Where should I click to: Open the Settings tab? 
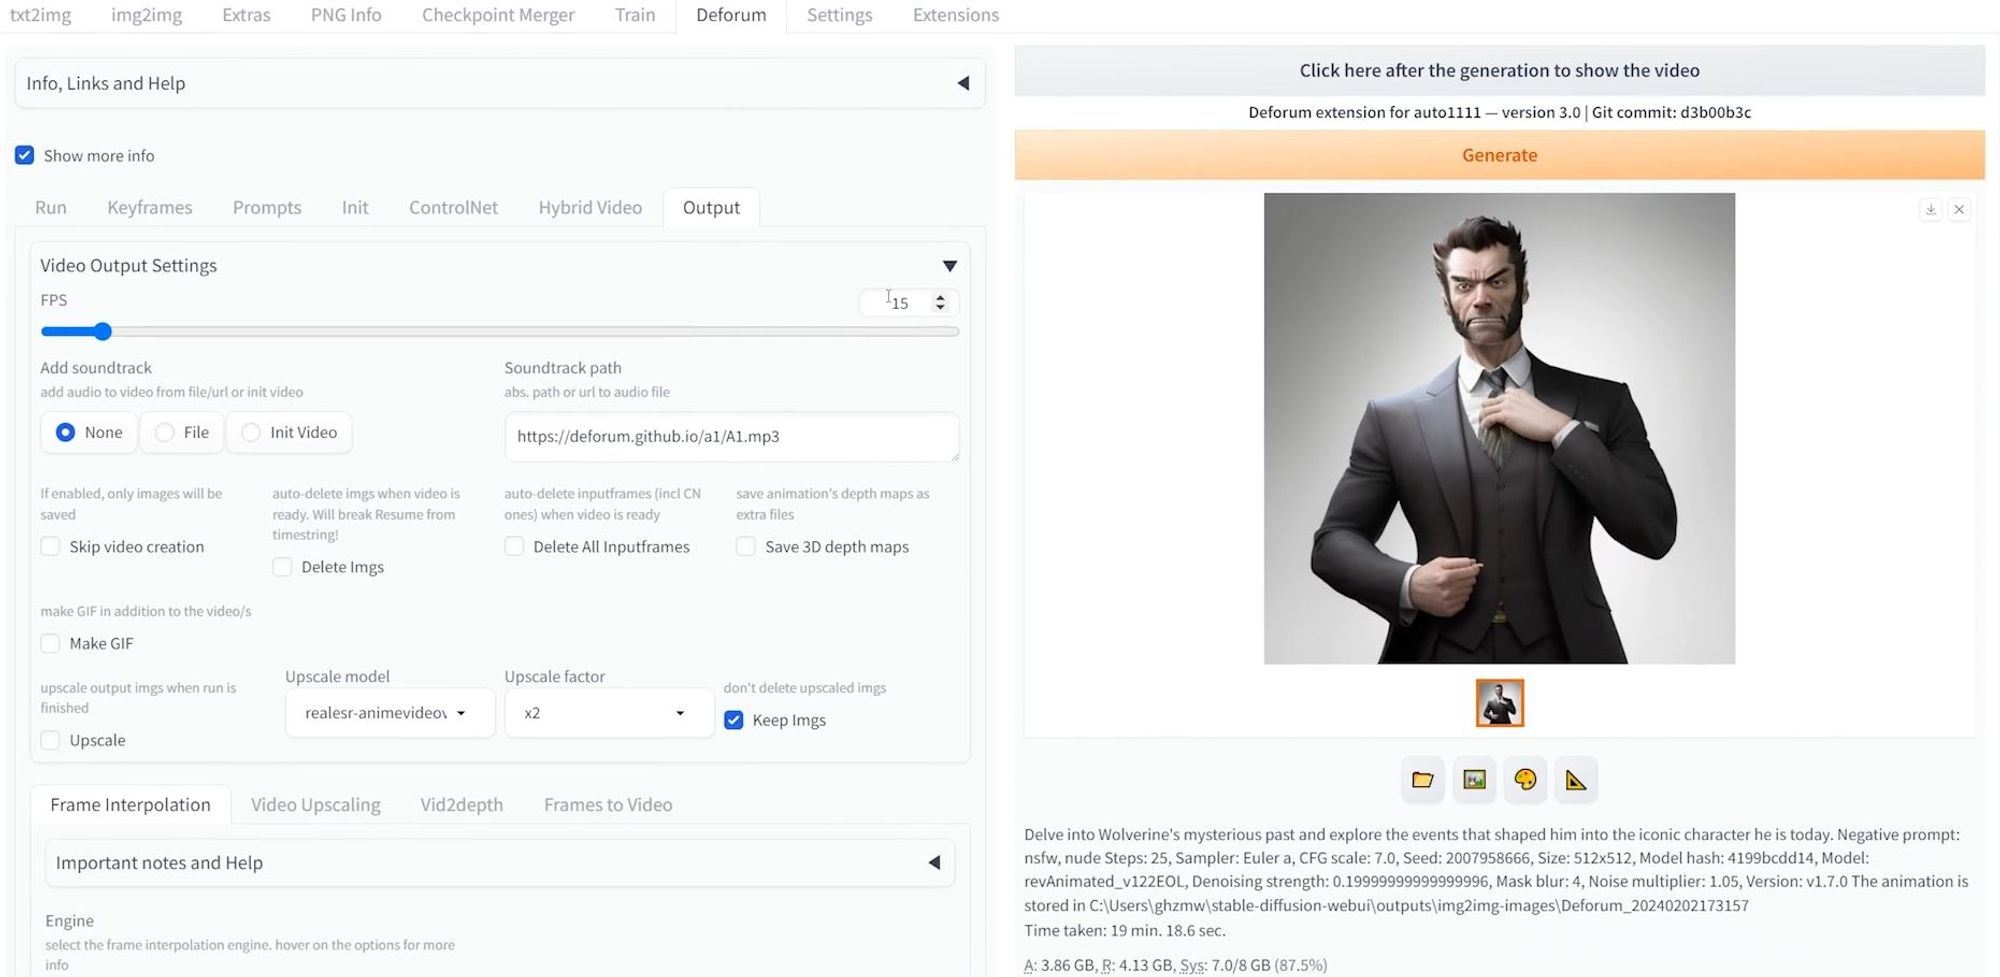839,15
